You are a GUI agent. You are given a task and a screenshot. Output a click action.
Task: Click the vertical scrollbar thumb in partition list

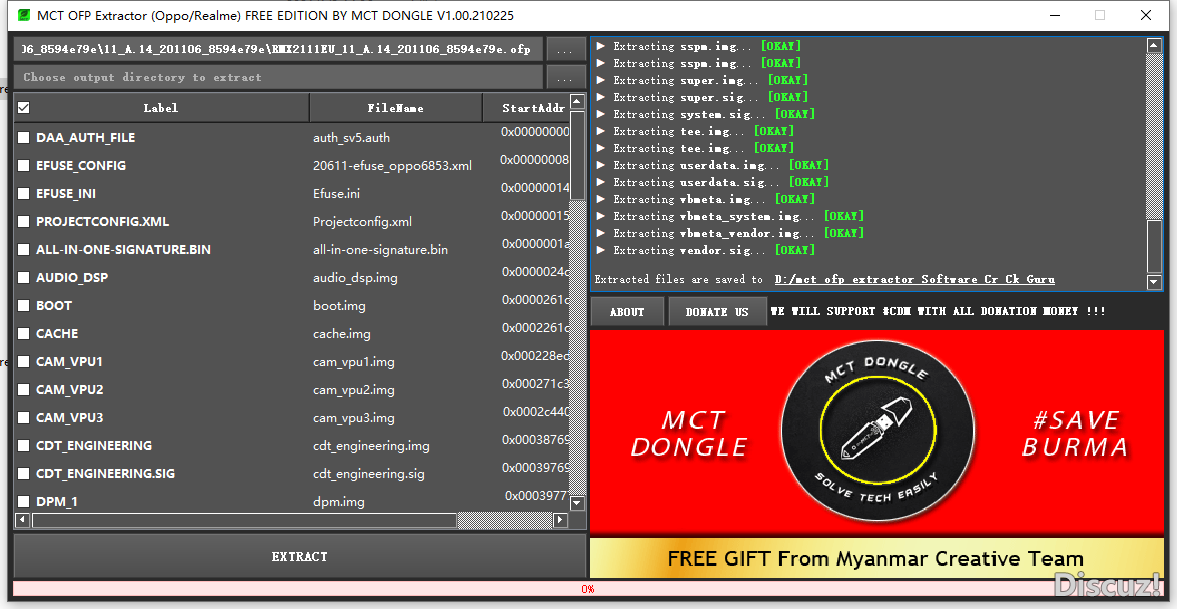577,155
